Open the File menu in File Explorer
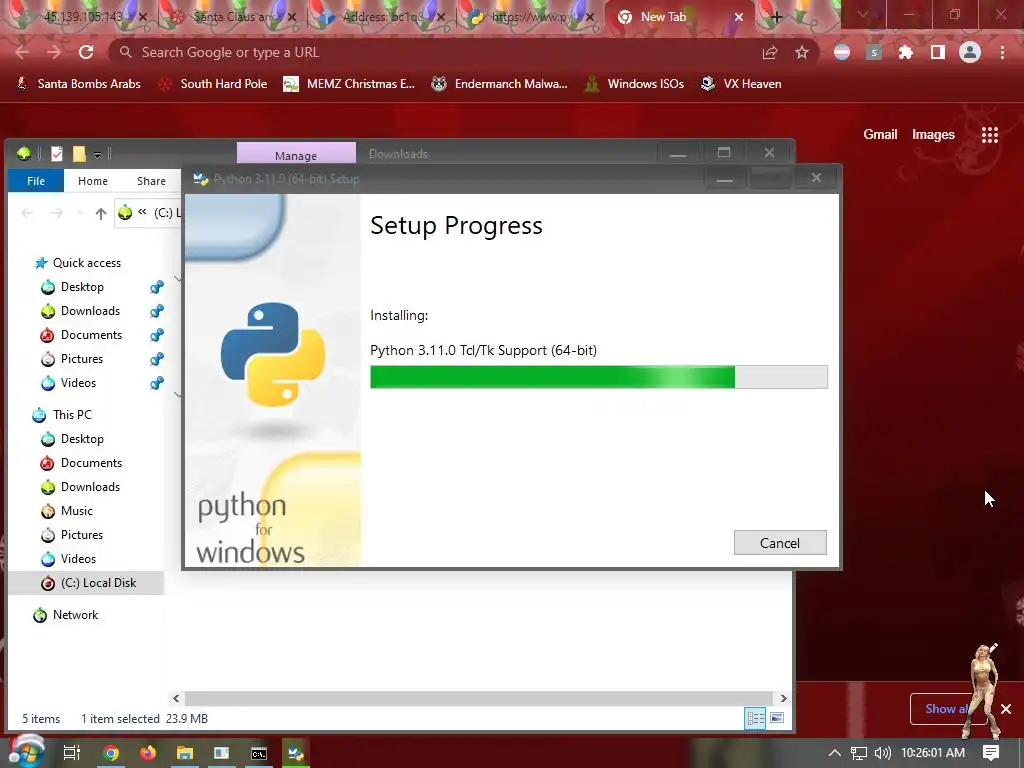 point(36,181)
